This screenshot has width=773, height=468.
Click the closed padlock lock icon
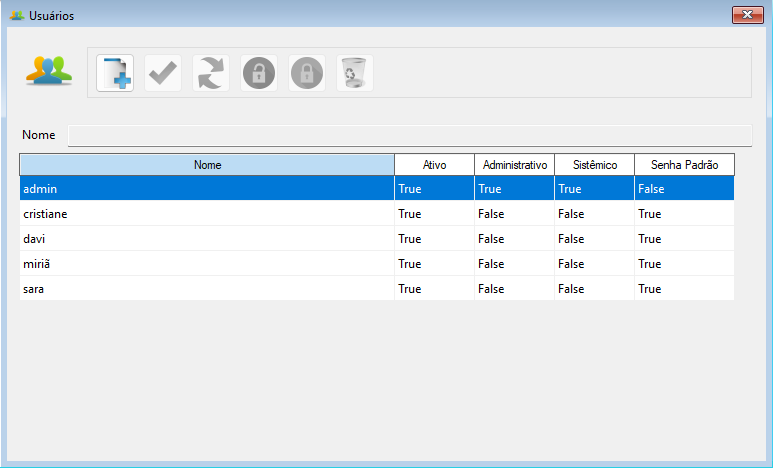pos(307,73)
